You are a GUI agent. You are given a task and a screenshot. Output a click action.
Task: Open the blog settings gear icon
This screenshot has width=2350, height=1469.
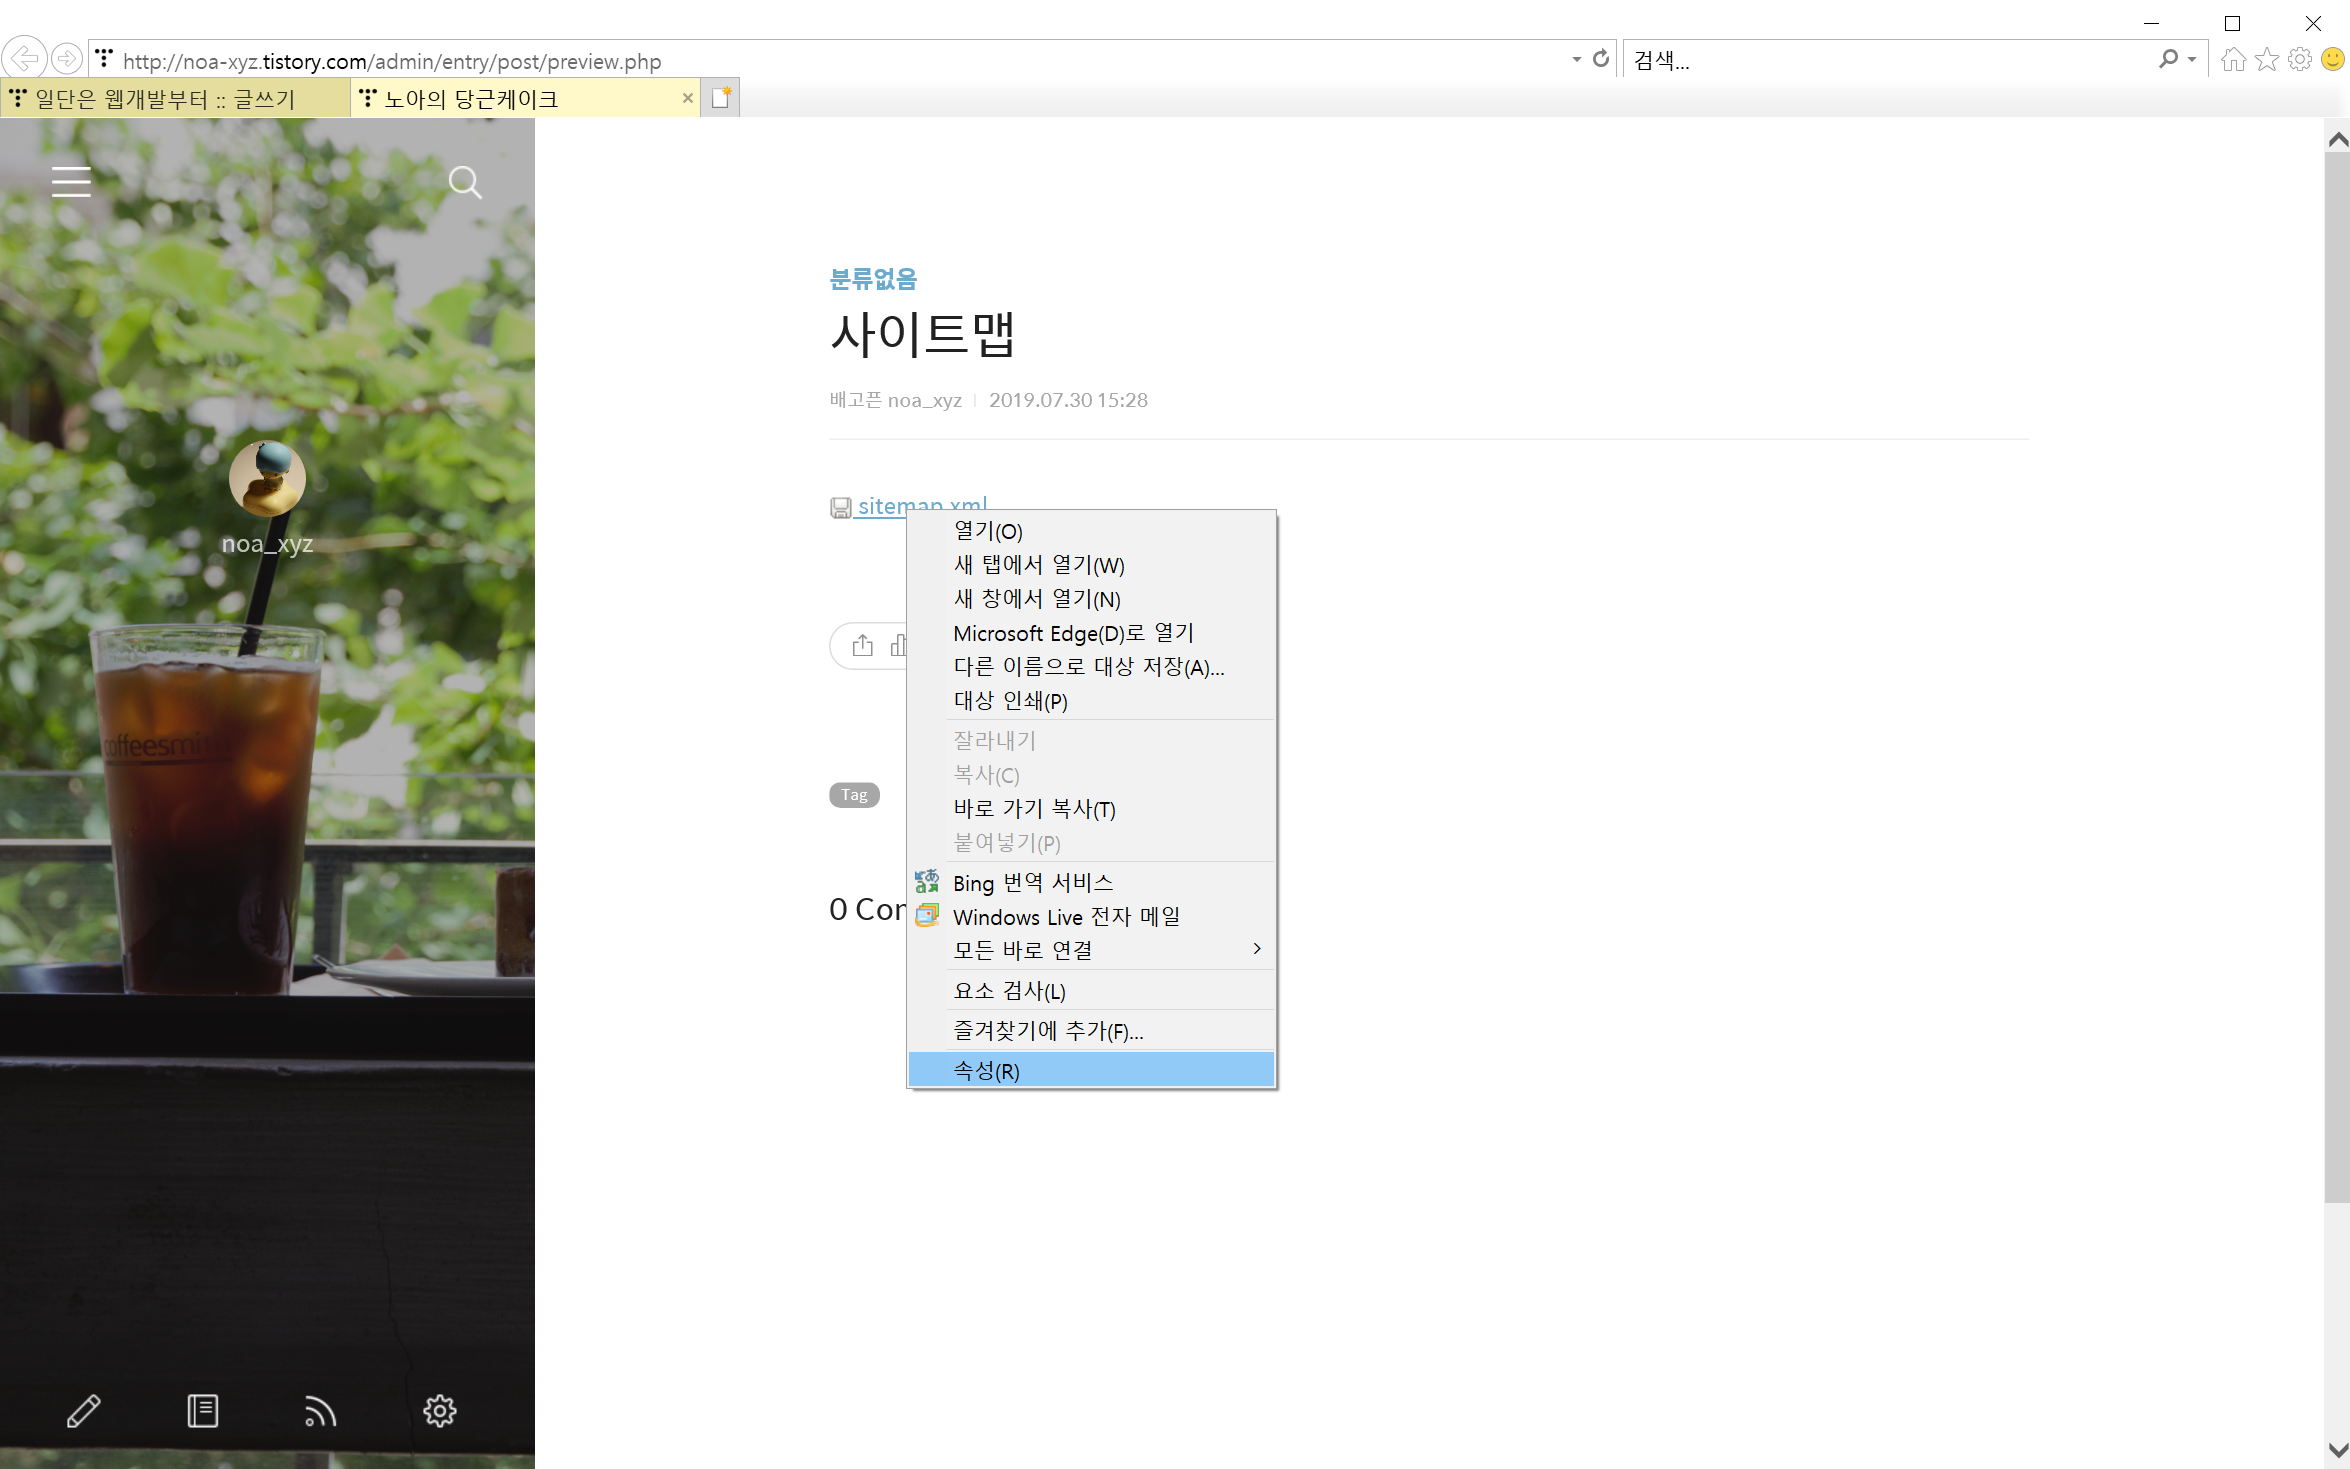coord(439,1411)
